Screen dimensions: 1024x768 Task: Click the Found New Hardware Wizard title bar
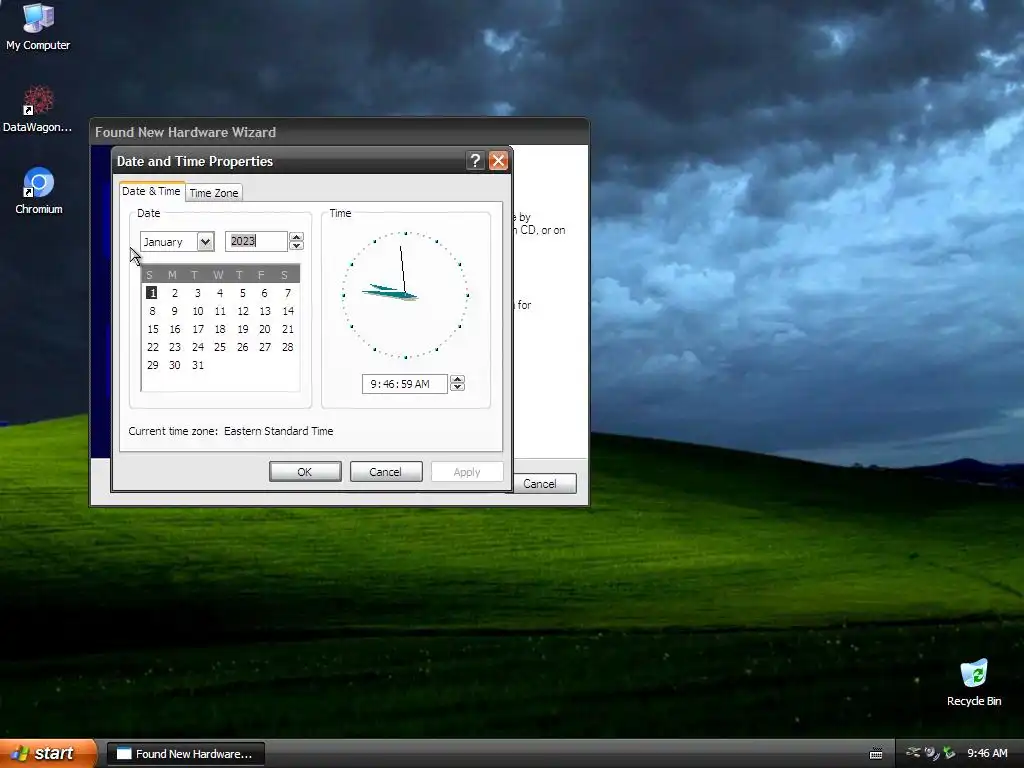pyautogui.click(x=339, y=132)
